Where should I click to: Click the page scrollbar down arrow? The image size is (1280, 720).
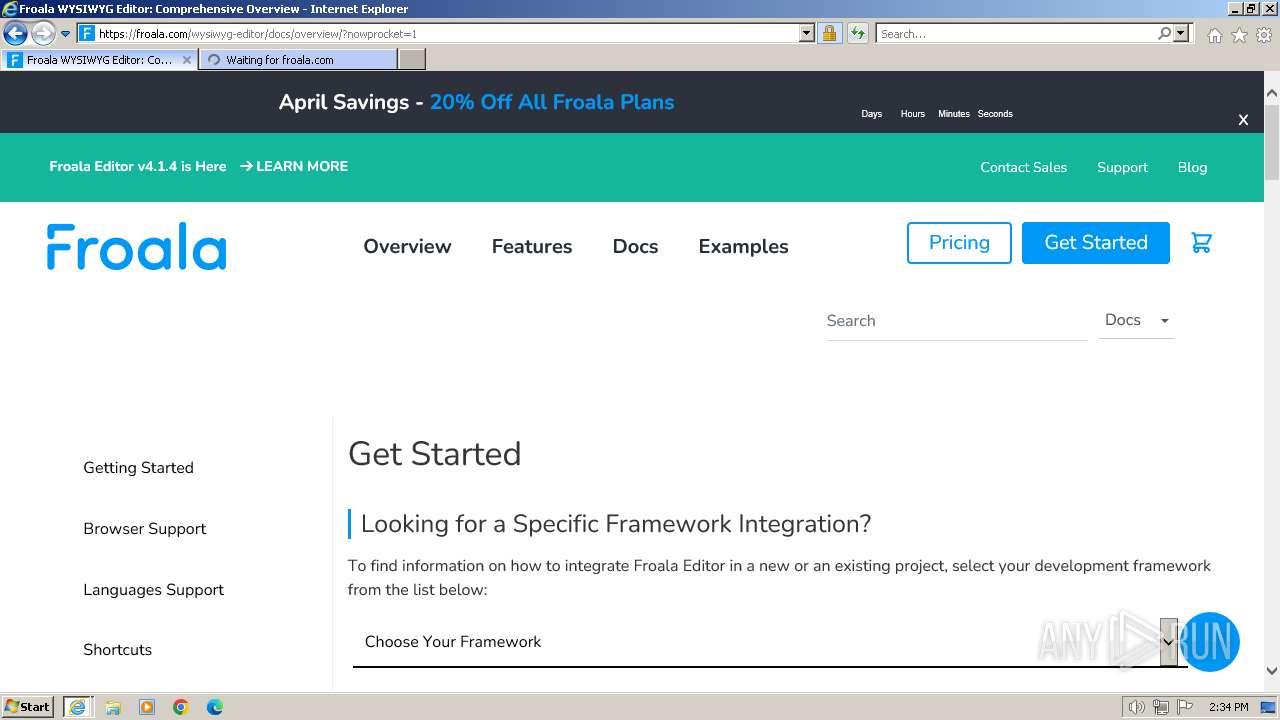1272,671
